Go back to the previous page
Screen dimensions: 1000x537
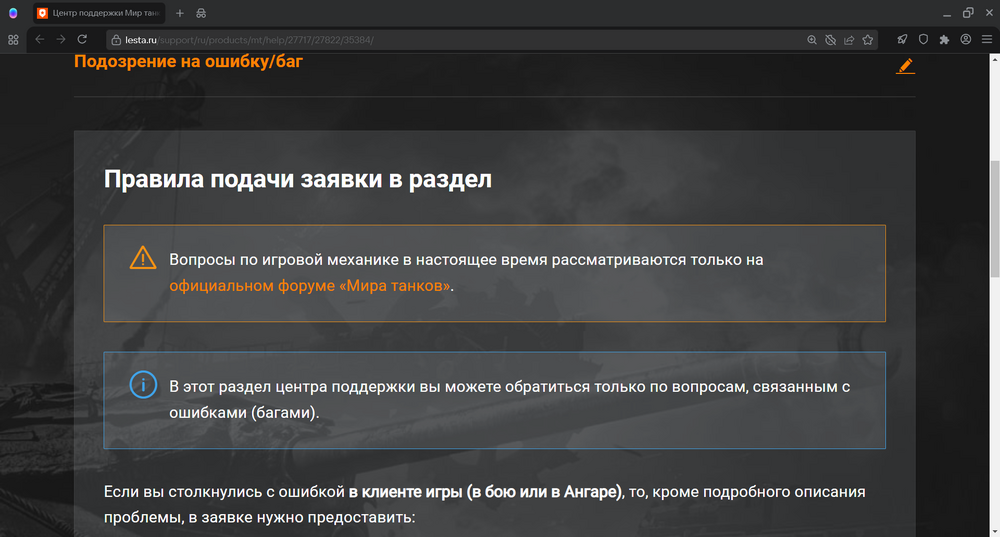click(40, 40)
